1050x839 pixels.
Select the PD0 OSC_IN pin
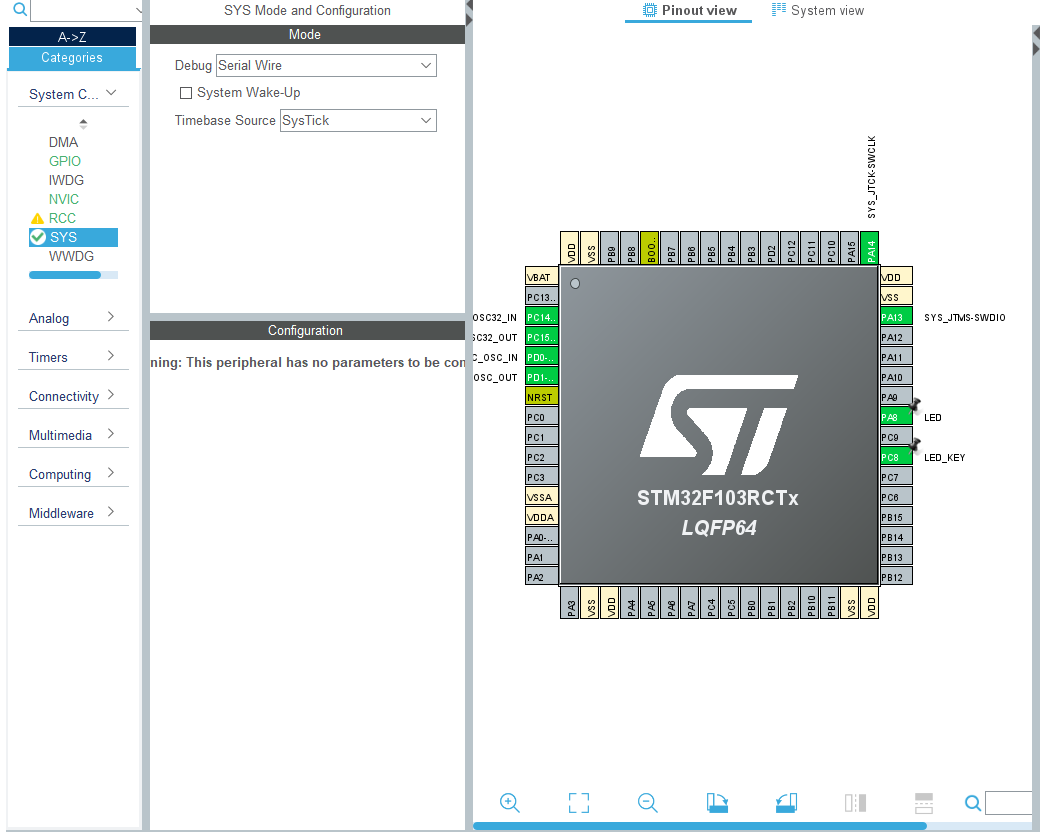tap(542, 358)
